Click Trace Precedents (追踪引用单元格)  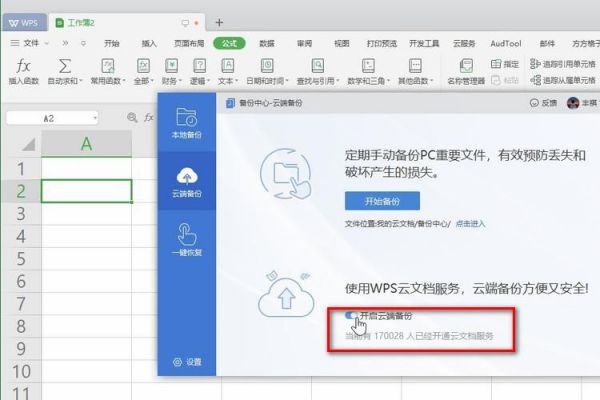click(563, 64)
